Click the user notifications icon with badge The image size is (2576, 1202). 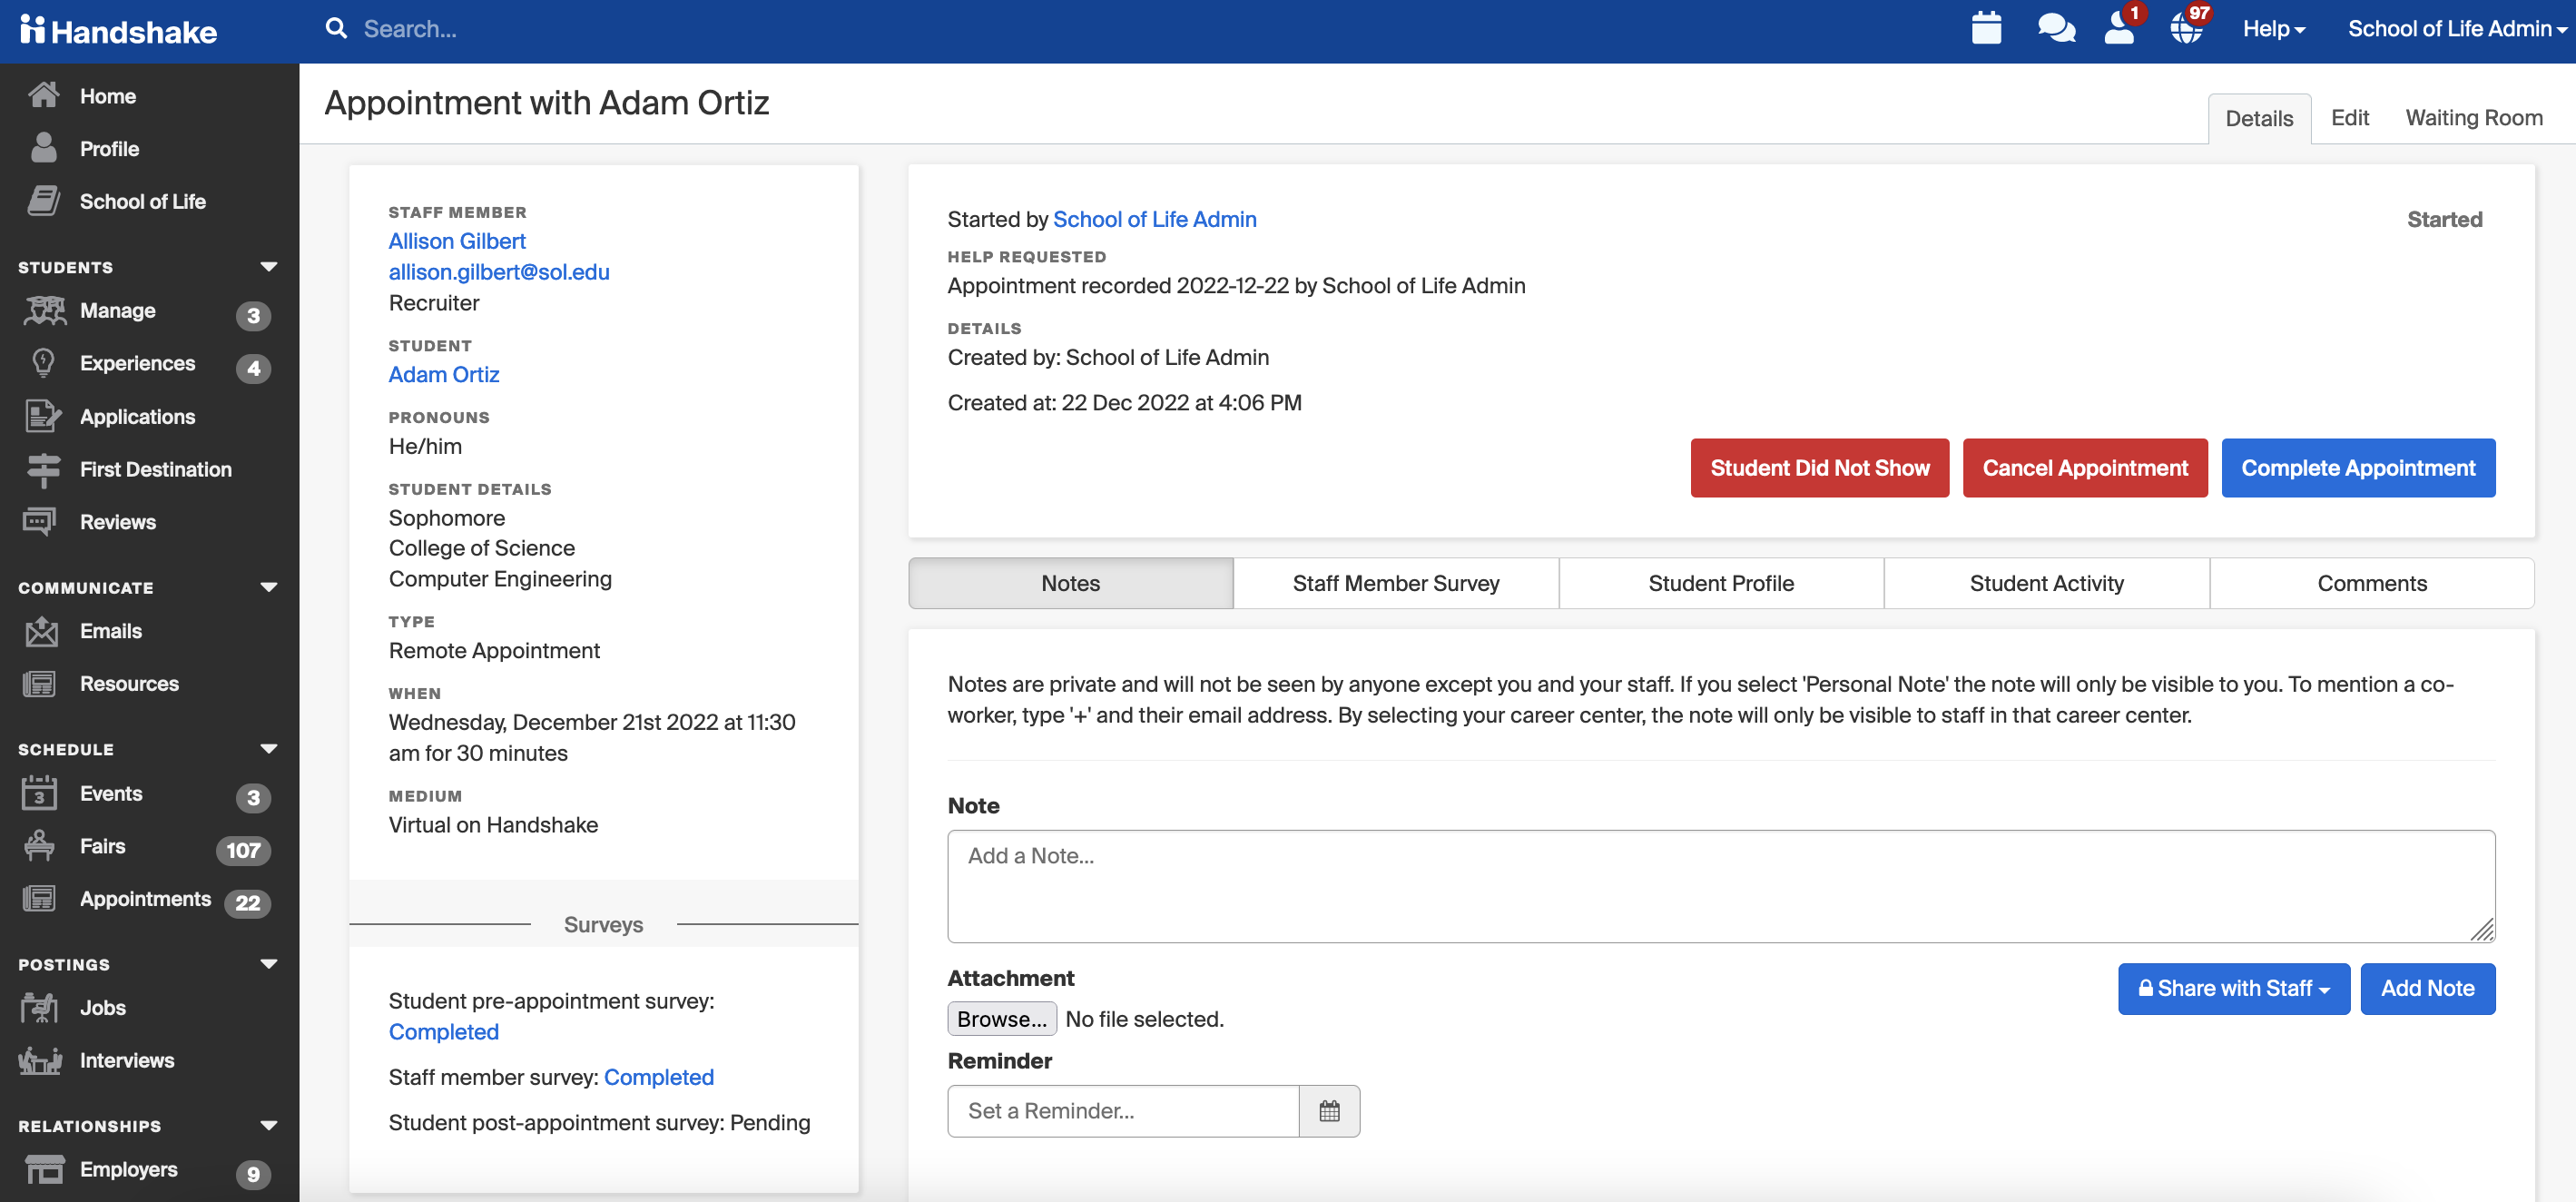(x=2119, y=29)
